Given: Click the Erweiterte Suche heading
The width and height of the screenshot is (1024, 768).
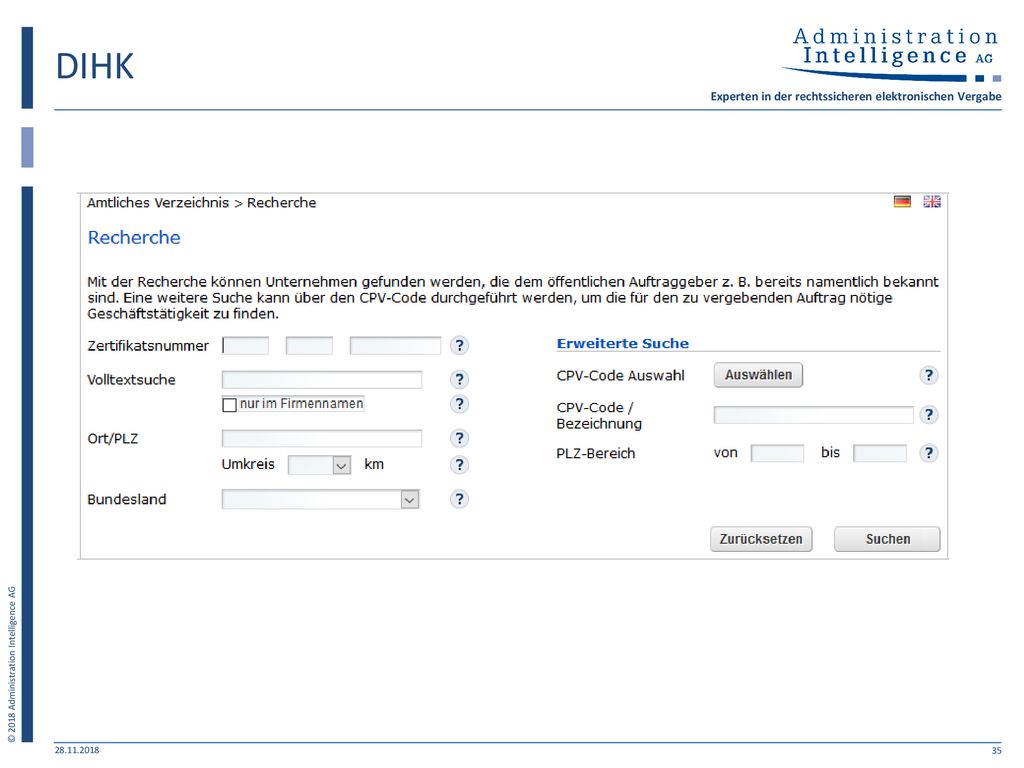Looking at the screenshot, I should (x=622, y=344).
